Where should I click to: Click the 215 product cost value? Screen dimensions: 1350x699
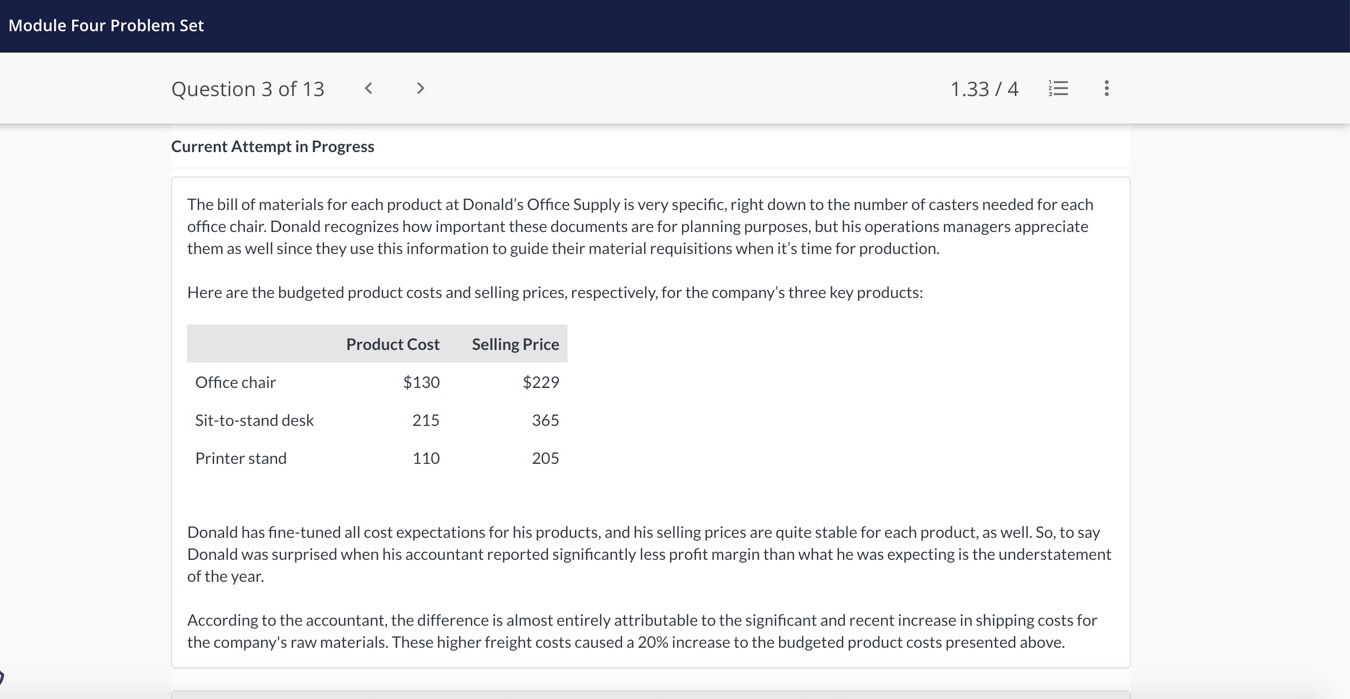click(426, 420)
